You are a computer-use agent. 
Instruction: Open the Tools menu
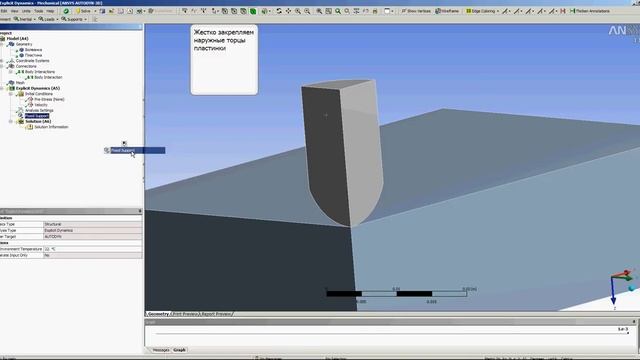point(38,11)
